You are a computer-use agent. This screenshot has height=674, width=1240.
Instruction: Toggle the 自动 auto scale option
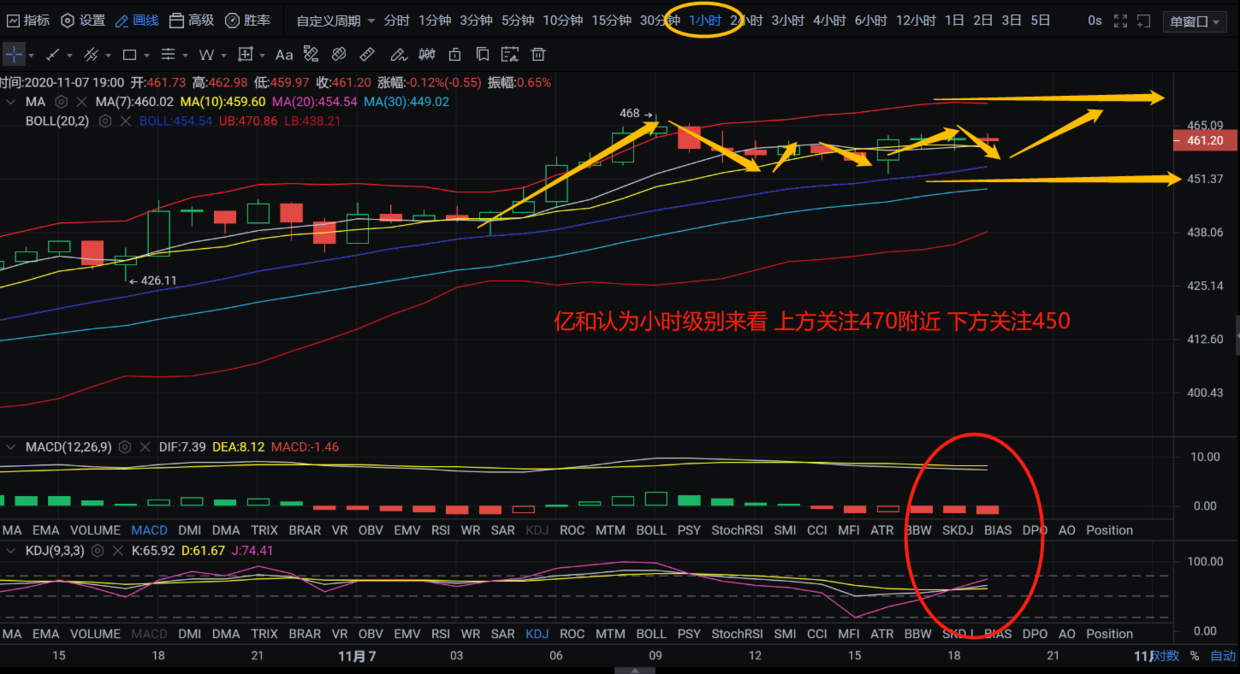click(x=1222, y=656)
